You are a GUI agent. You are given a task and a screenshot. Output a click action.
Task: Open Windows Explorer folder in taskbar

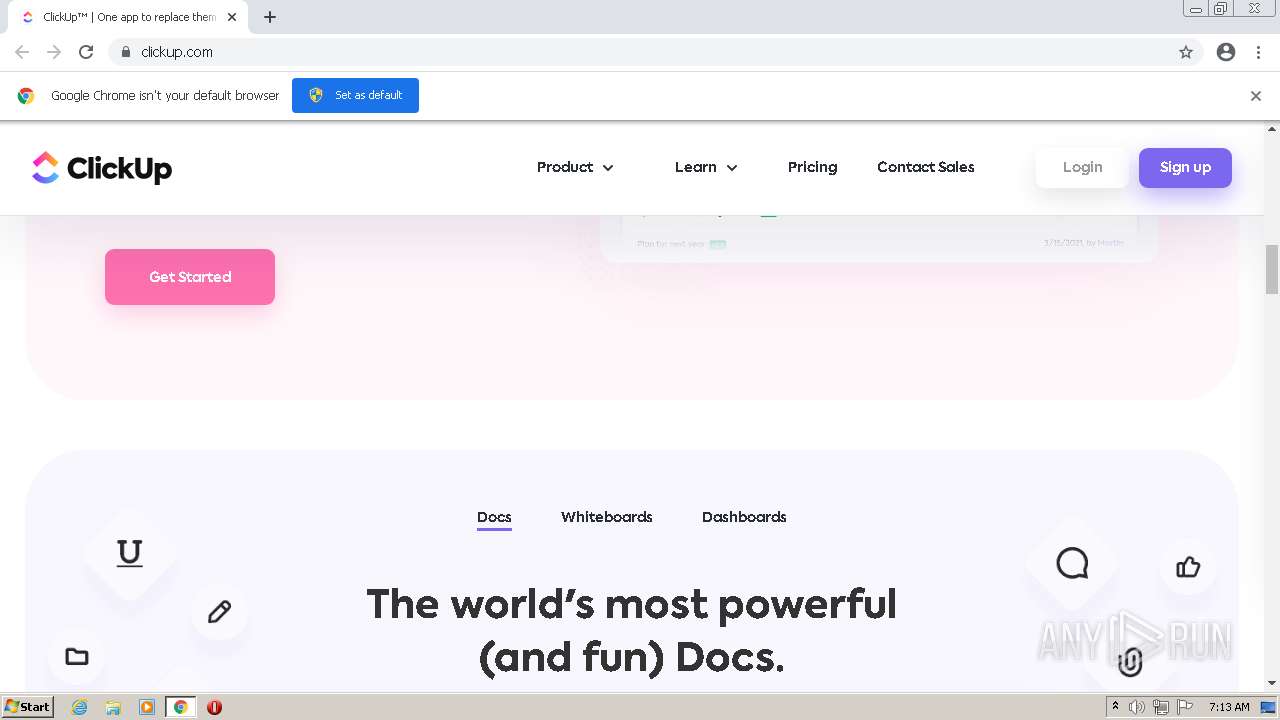tap(113, 707)
